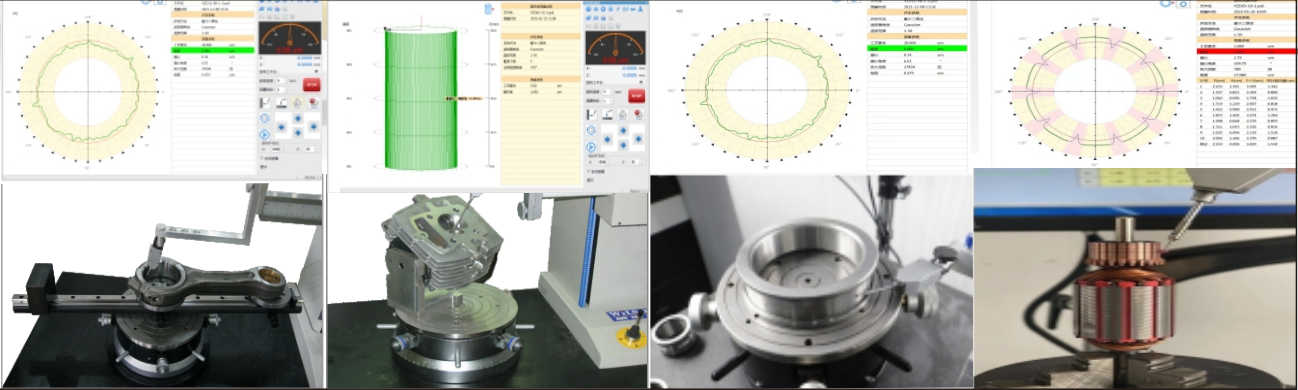
Task: Click the right arrow jog icon beside the cylinder plot
Action: click(x=638, y=138)
